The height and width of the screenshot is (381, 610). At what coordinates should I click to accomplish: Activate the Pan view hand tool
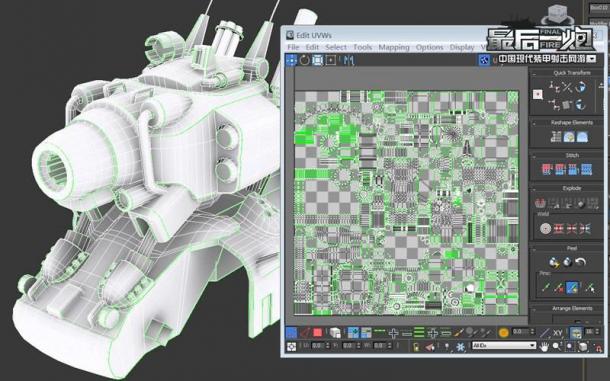[544, 346]
